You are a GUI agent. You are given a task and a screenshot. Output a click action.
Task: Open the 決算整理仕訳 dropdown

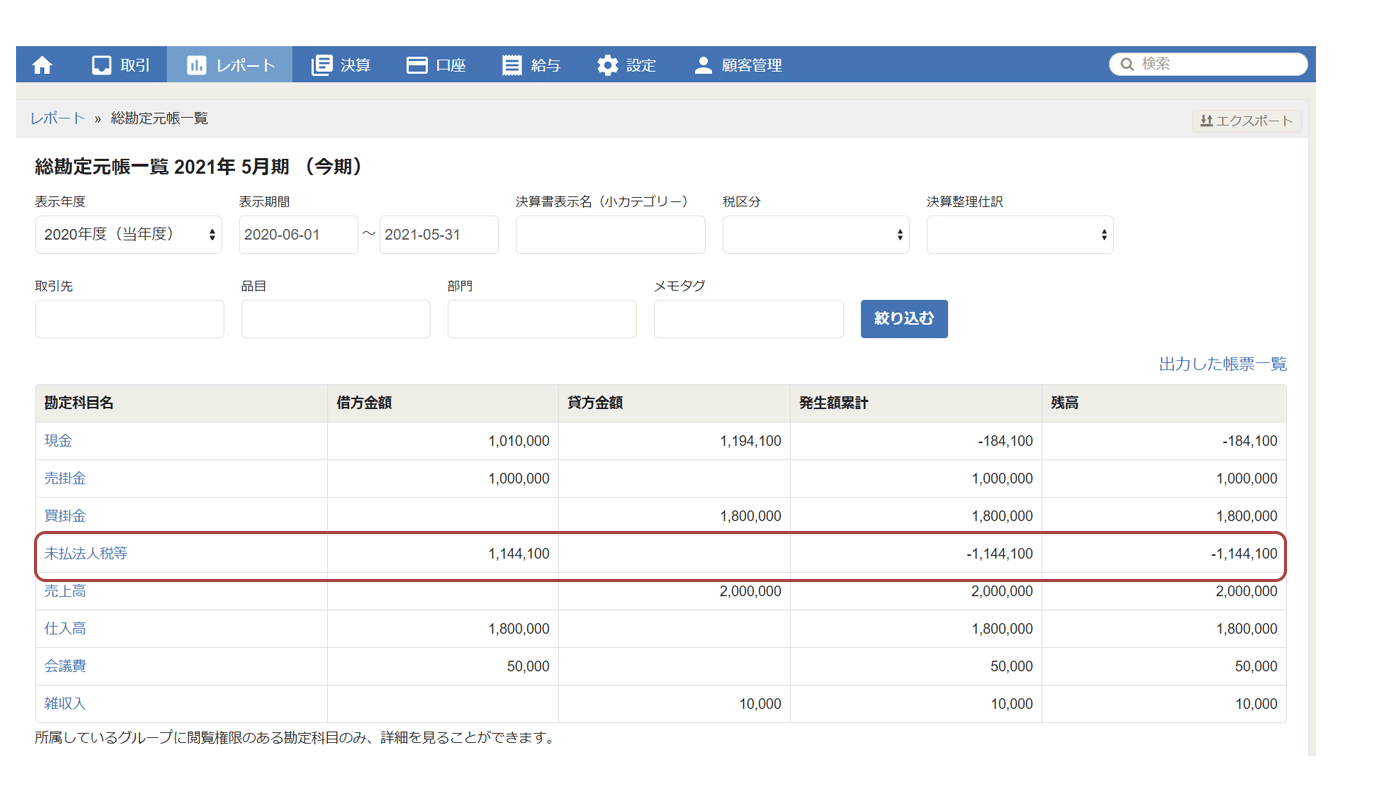point(1020,234)
